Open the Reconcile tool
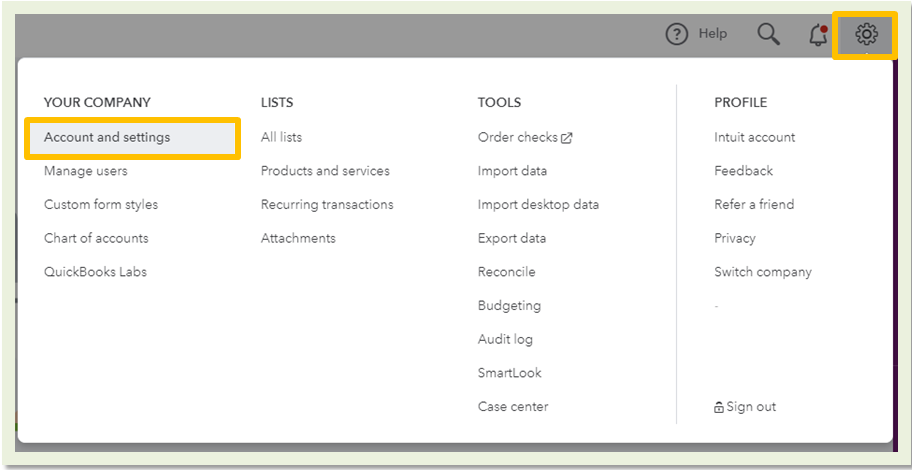Viewport: 912px width, 470px height. (x=507, y=272)
